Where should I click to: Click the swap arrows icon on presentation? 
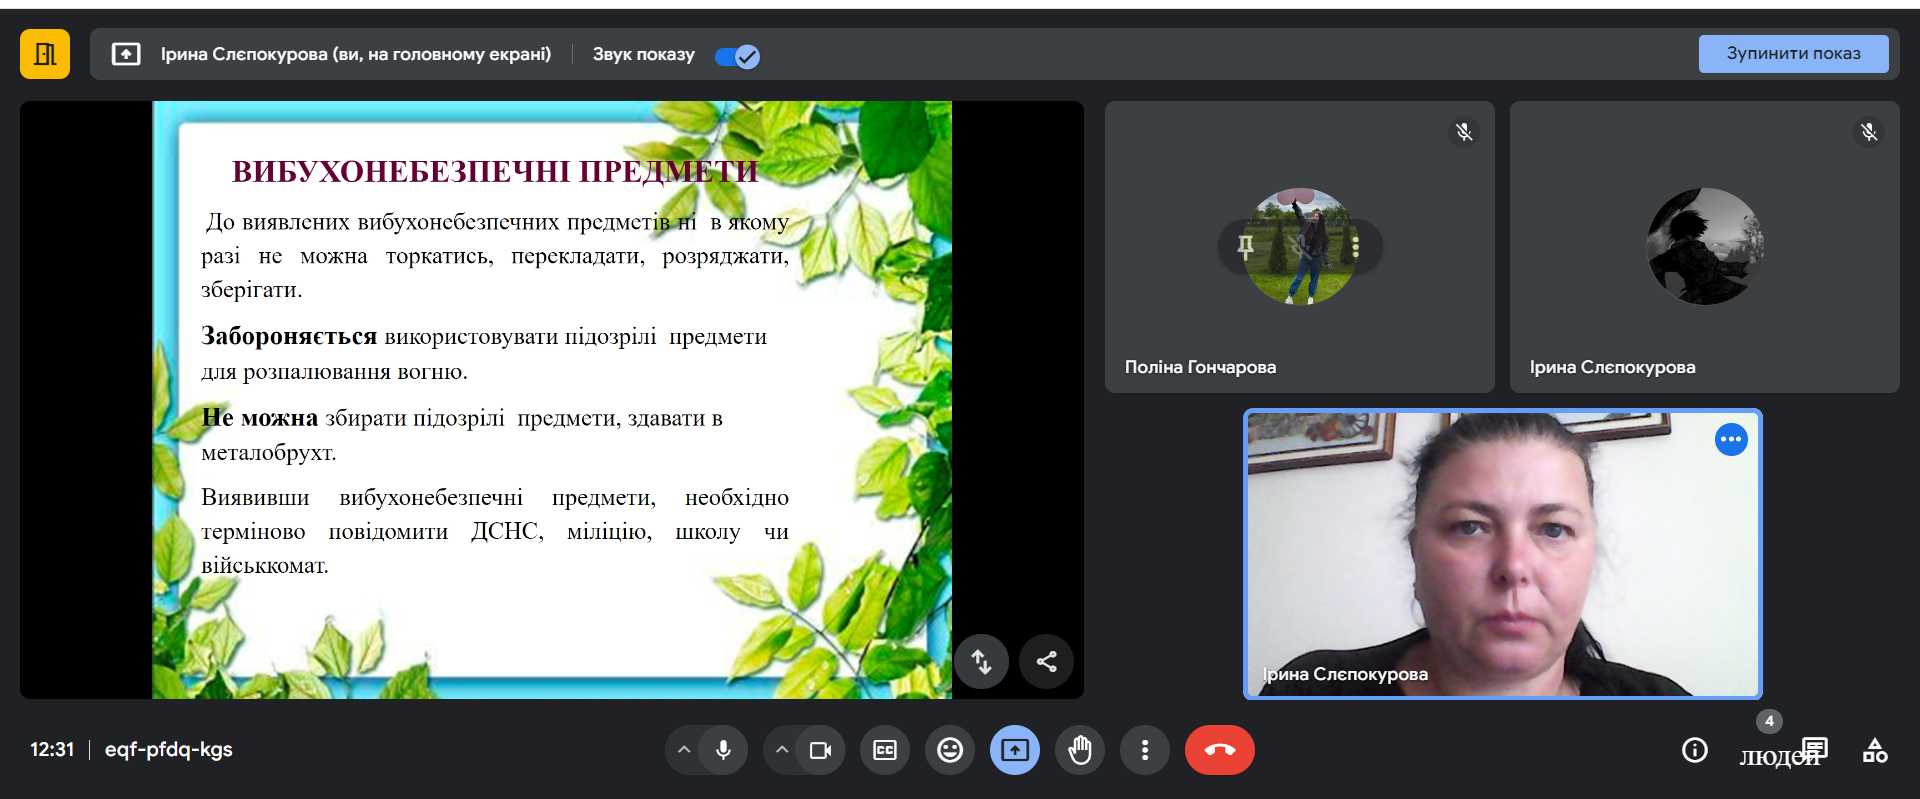point(981,661)
